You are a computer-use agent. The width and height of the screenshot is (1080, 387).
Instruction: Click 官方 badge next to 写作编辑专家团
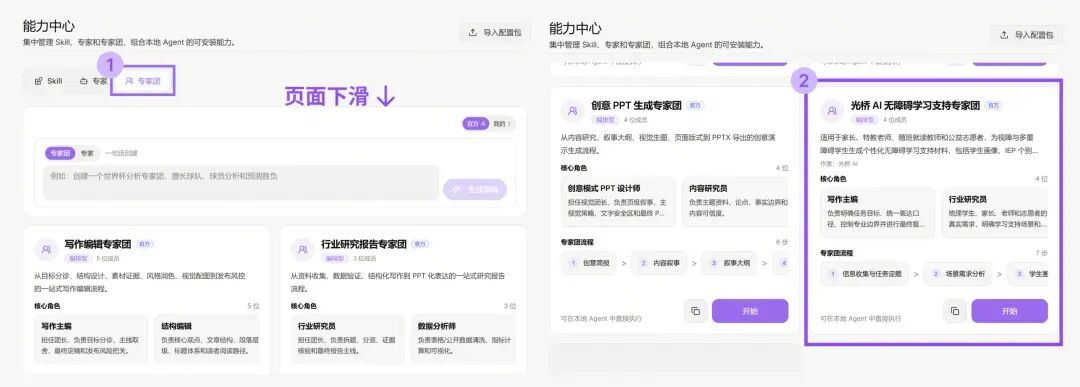point(145,244)
